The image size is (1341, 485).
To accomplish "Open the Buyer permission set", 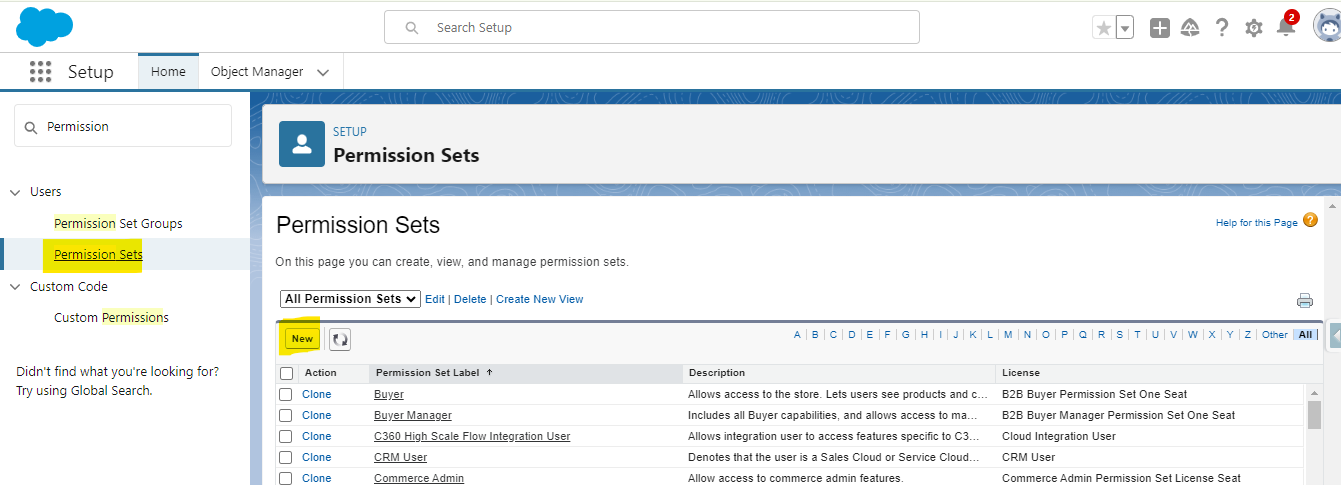I will click(x=389, y=394).
